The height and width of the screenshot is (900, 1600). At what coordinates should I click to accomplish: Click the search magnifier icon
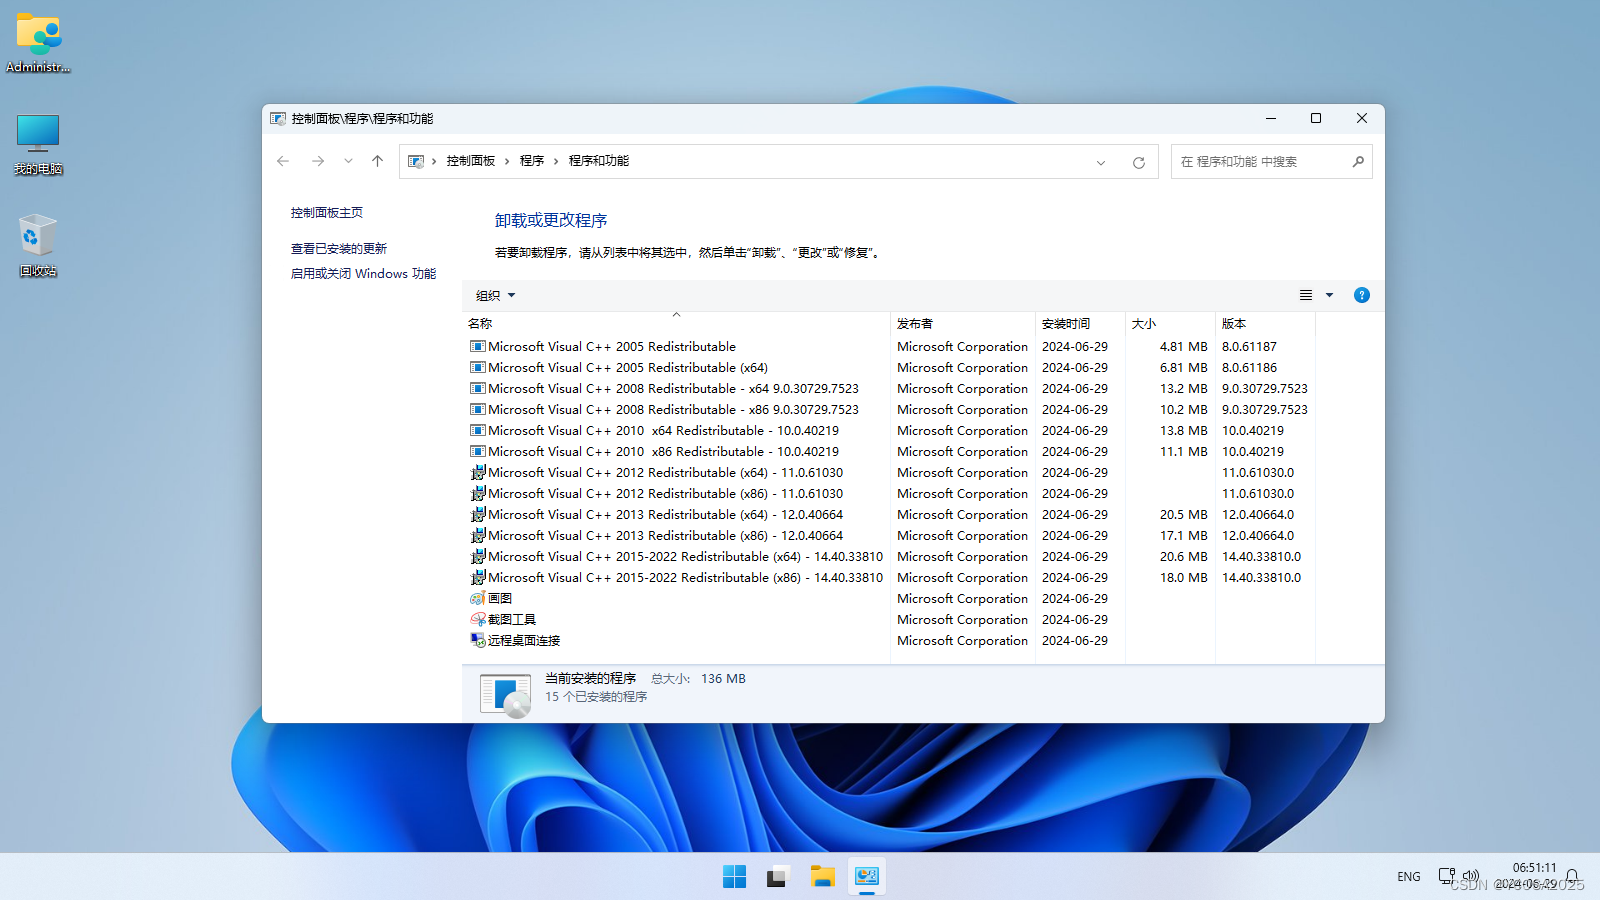click(1358, 162)
